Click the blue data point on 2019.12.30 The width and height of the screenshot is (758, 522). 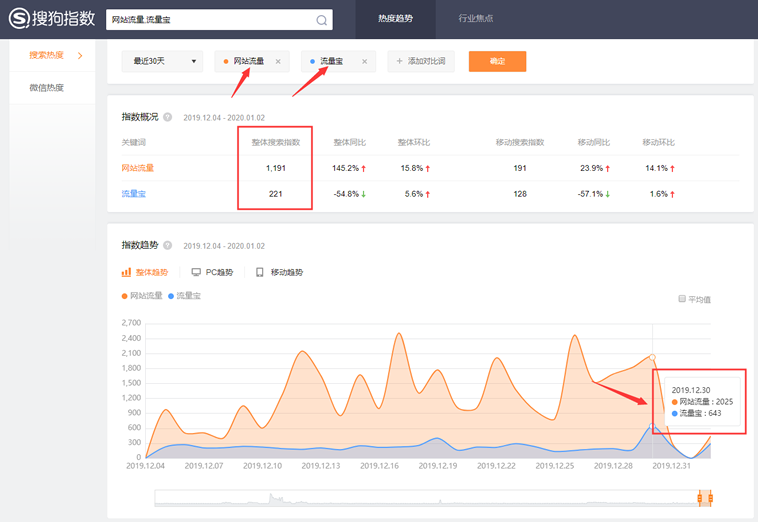[x=652, y=426]
